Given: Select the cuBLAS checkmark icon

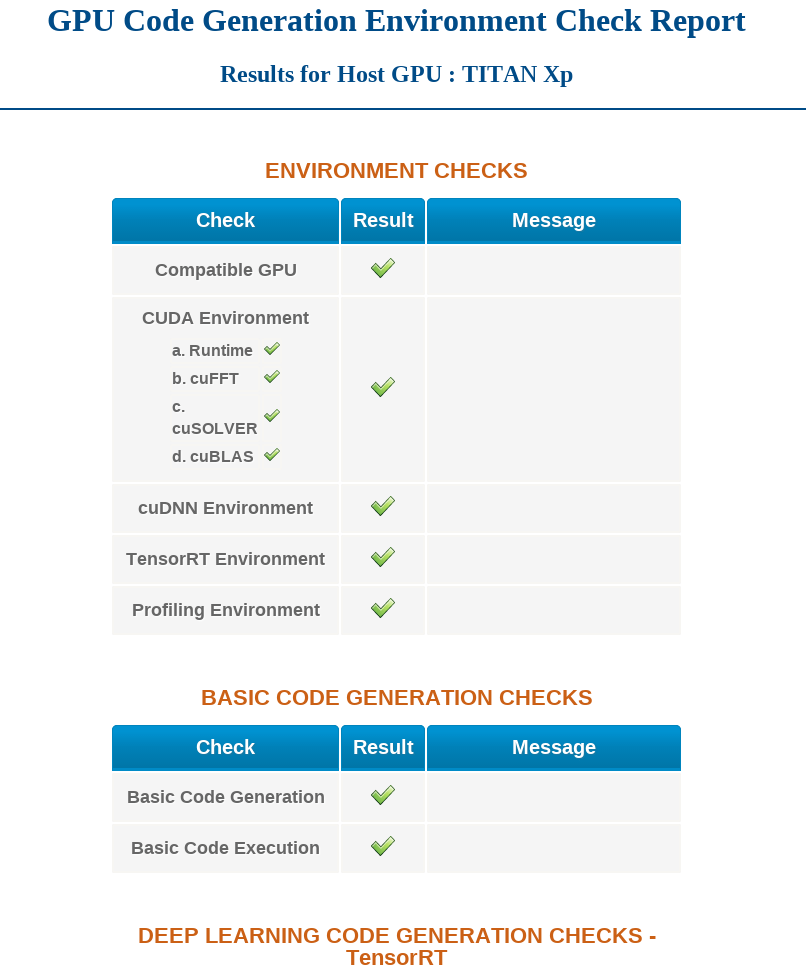Looking at the screenshot, I should click(x=271, y=454).
